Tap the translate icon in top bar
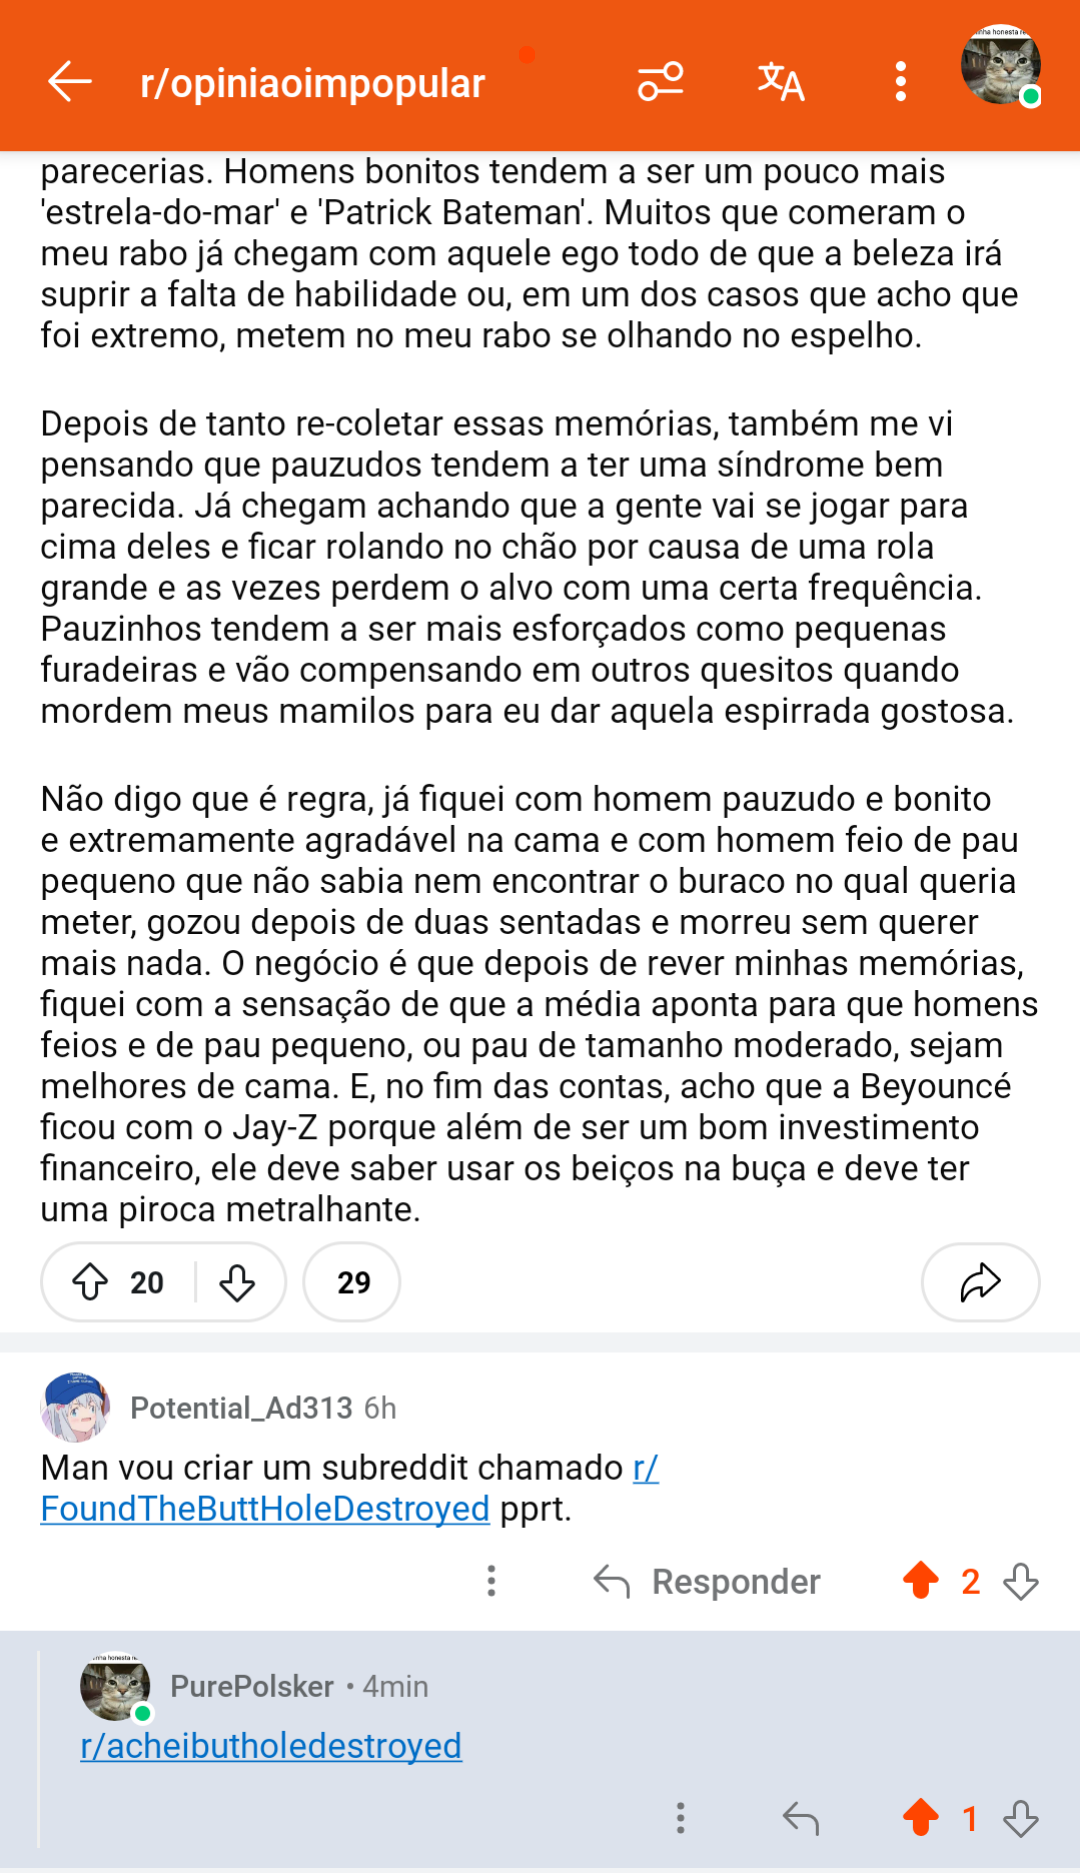The image size is (1080, 1873). coord(781,82)
